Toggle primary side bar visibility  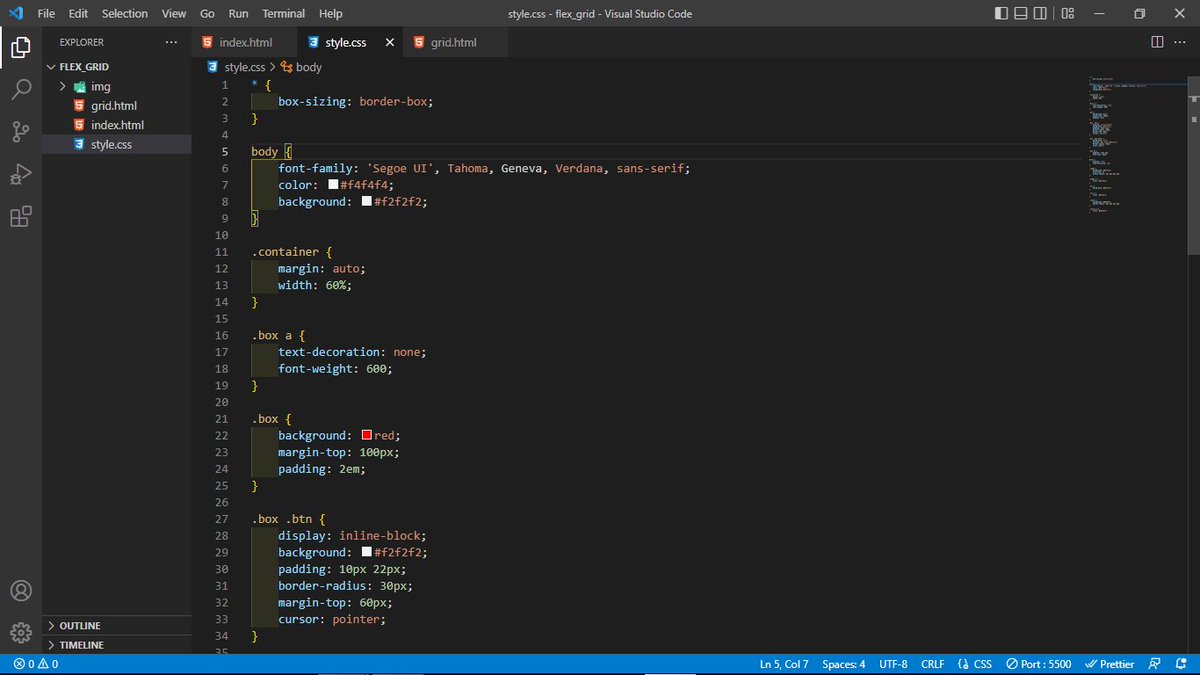1002,13
